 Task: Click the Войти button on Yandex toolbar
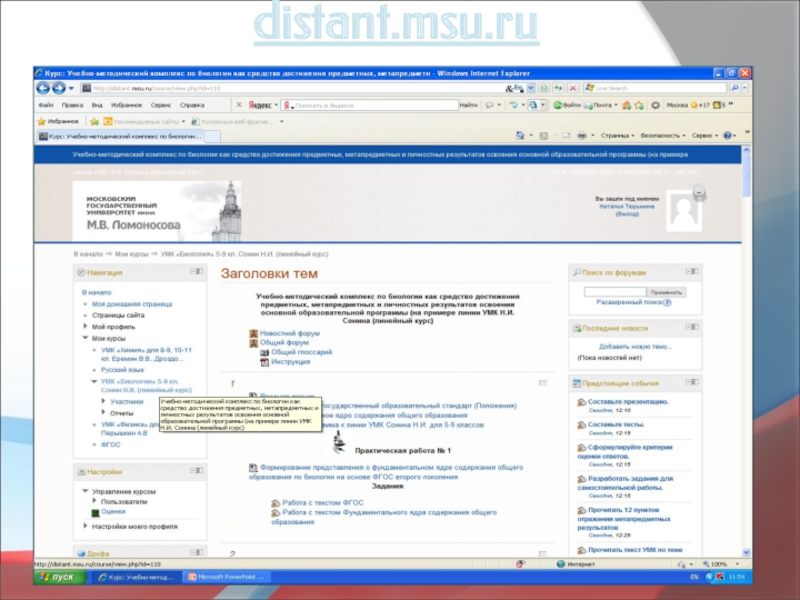[567, 105]
